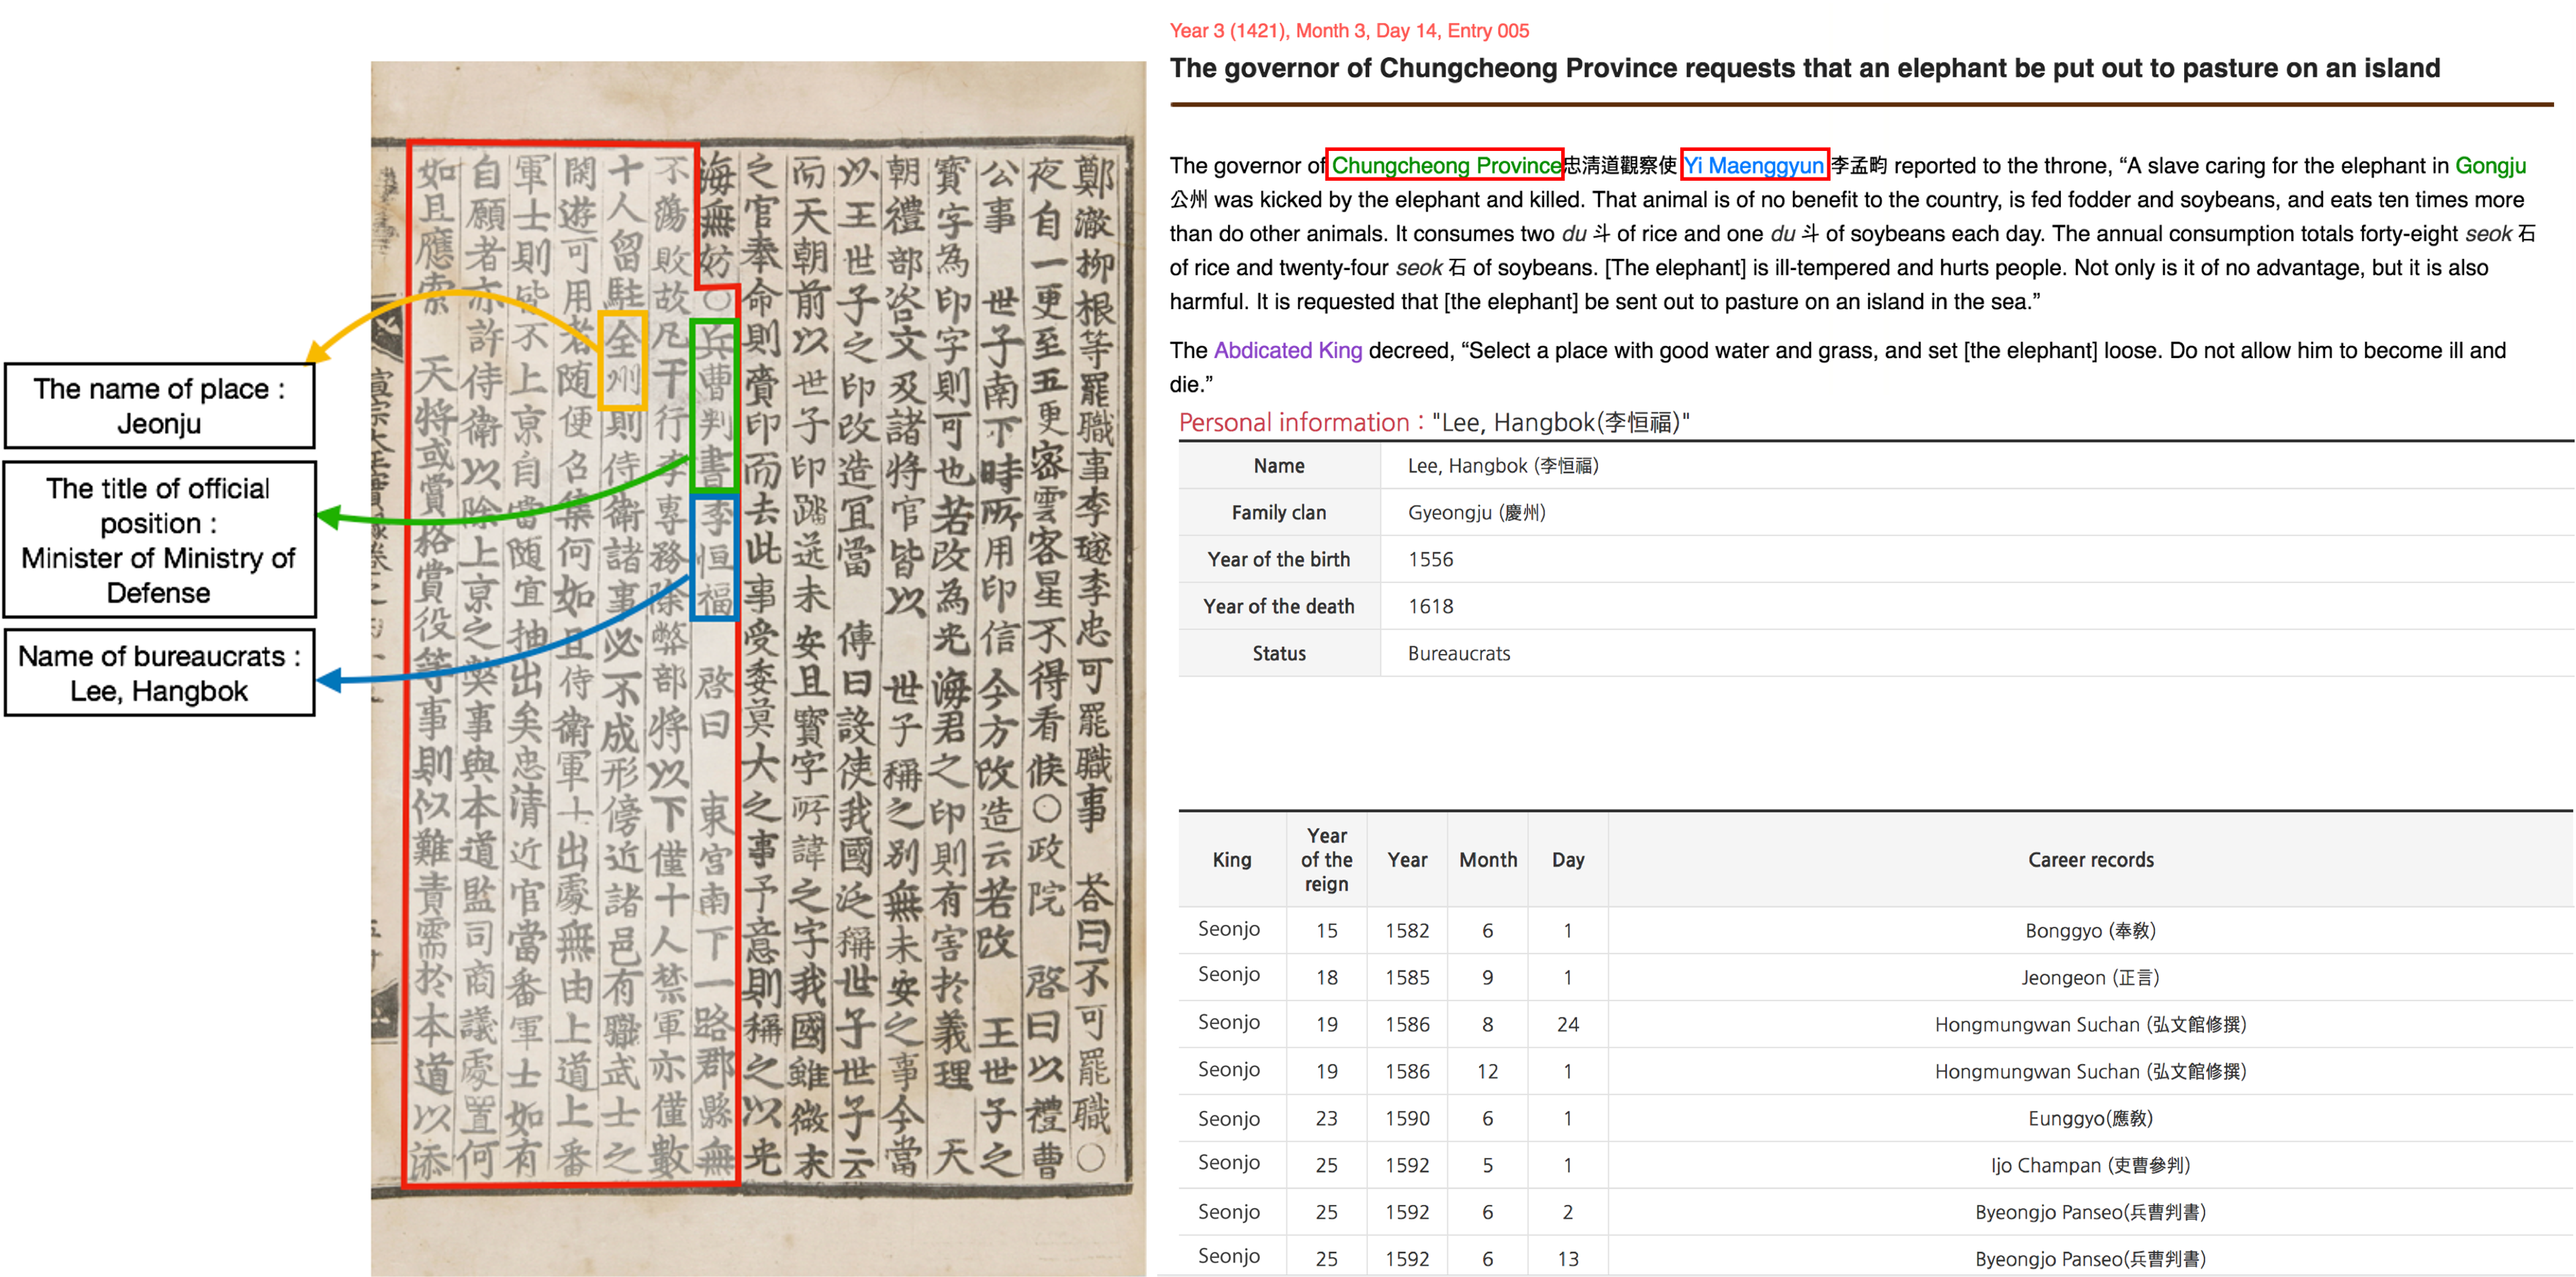Open the Yi Maenggyun link

(x=1754, y=165)
